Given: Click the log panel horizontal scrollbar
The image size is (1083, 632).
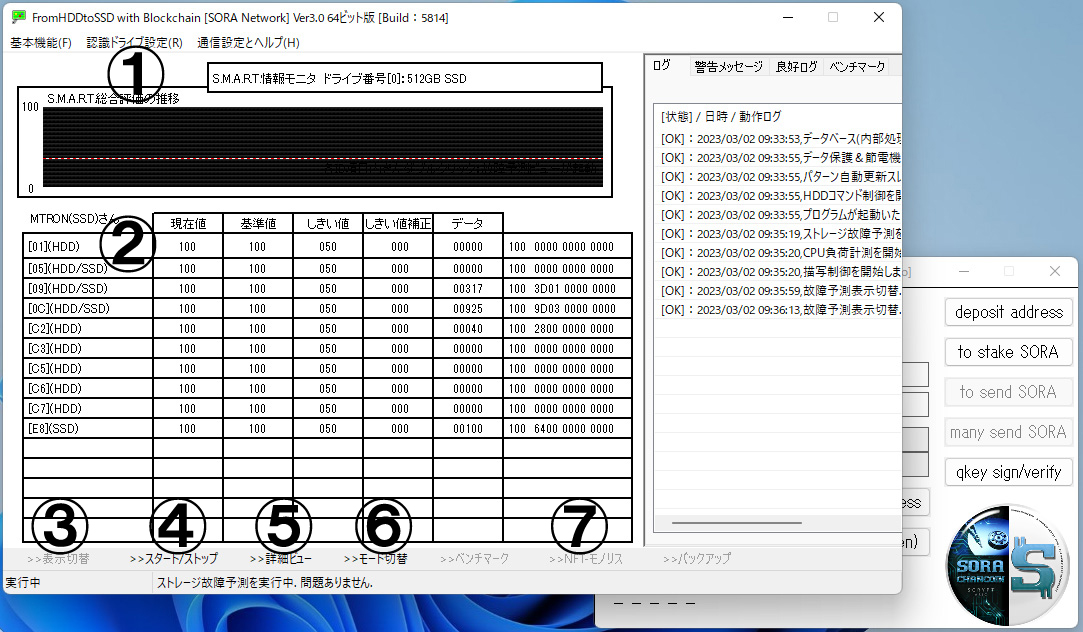Looking at the screenshot, I should [x=736, y=523].
